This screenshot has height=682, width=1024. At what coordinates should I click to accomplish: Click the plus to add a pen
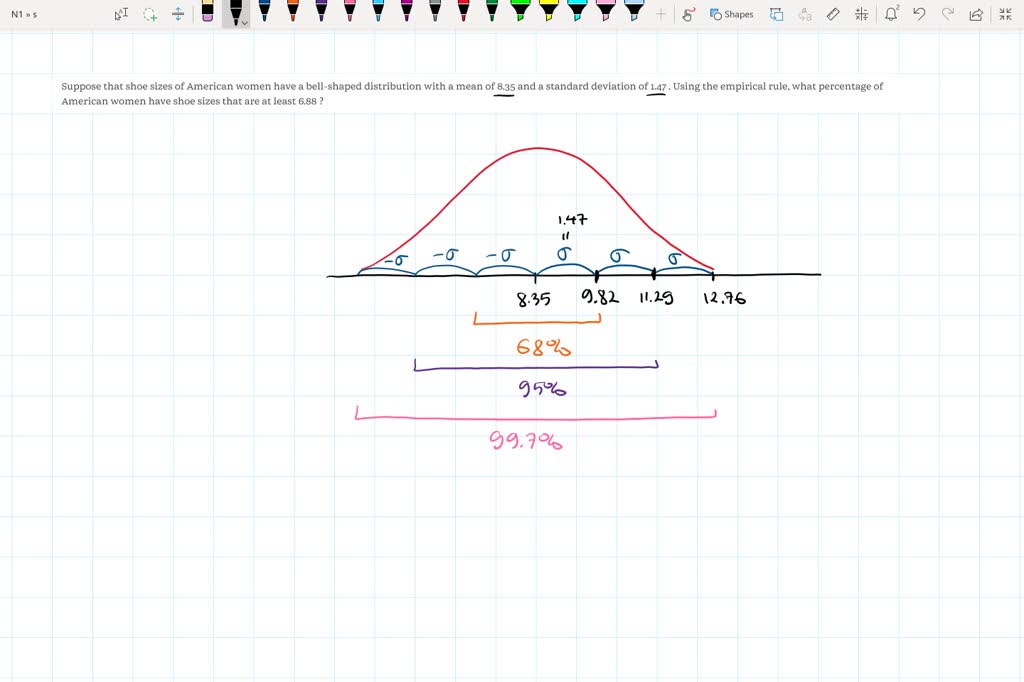(660, 14)
